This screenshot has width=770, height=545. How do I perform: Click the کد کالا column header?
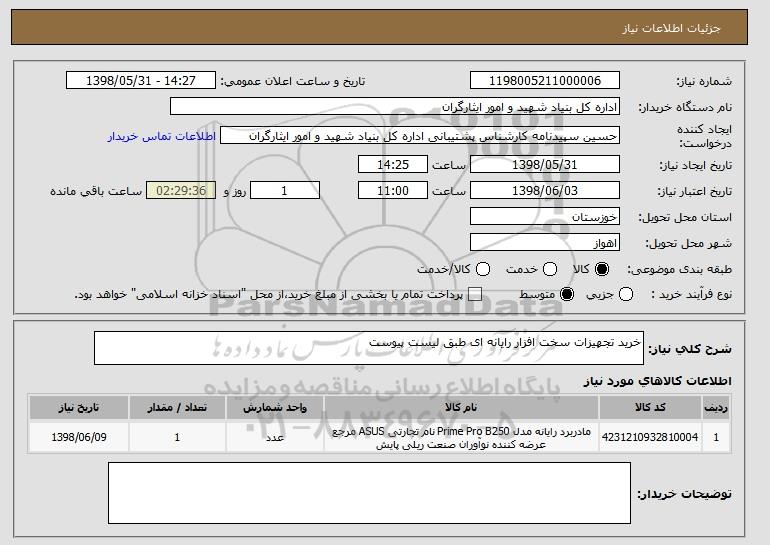pos(650,408)
